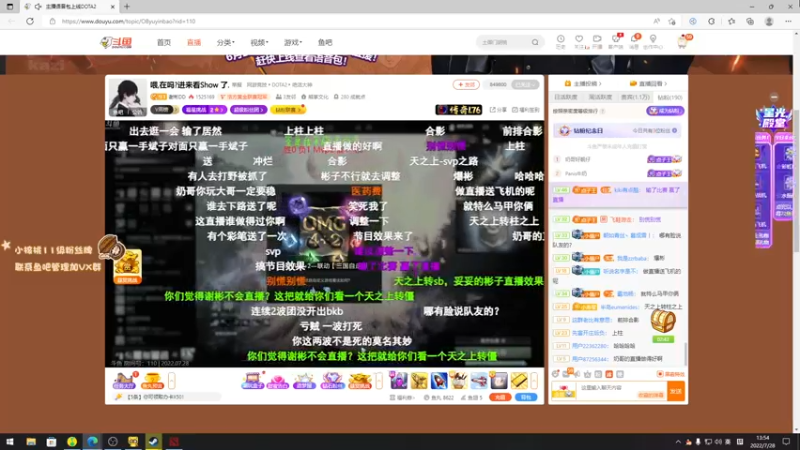Expand the already-followed dropdown next to count
800x450 pixels.
[526, 85]
